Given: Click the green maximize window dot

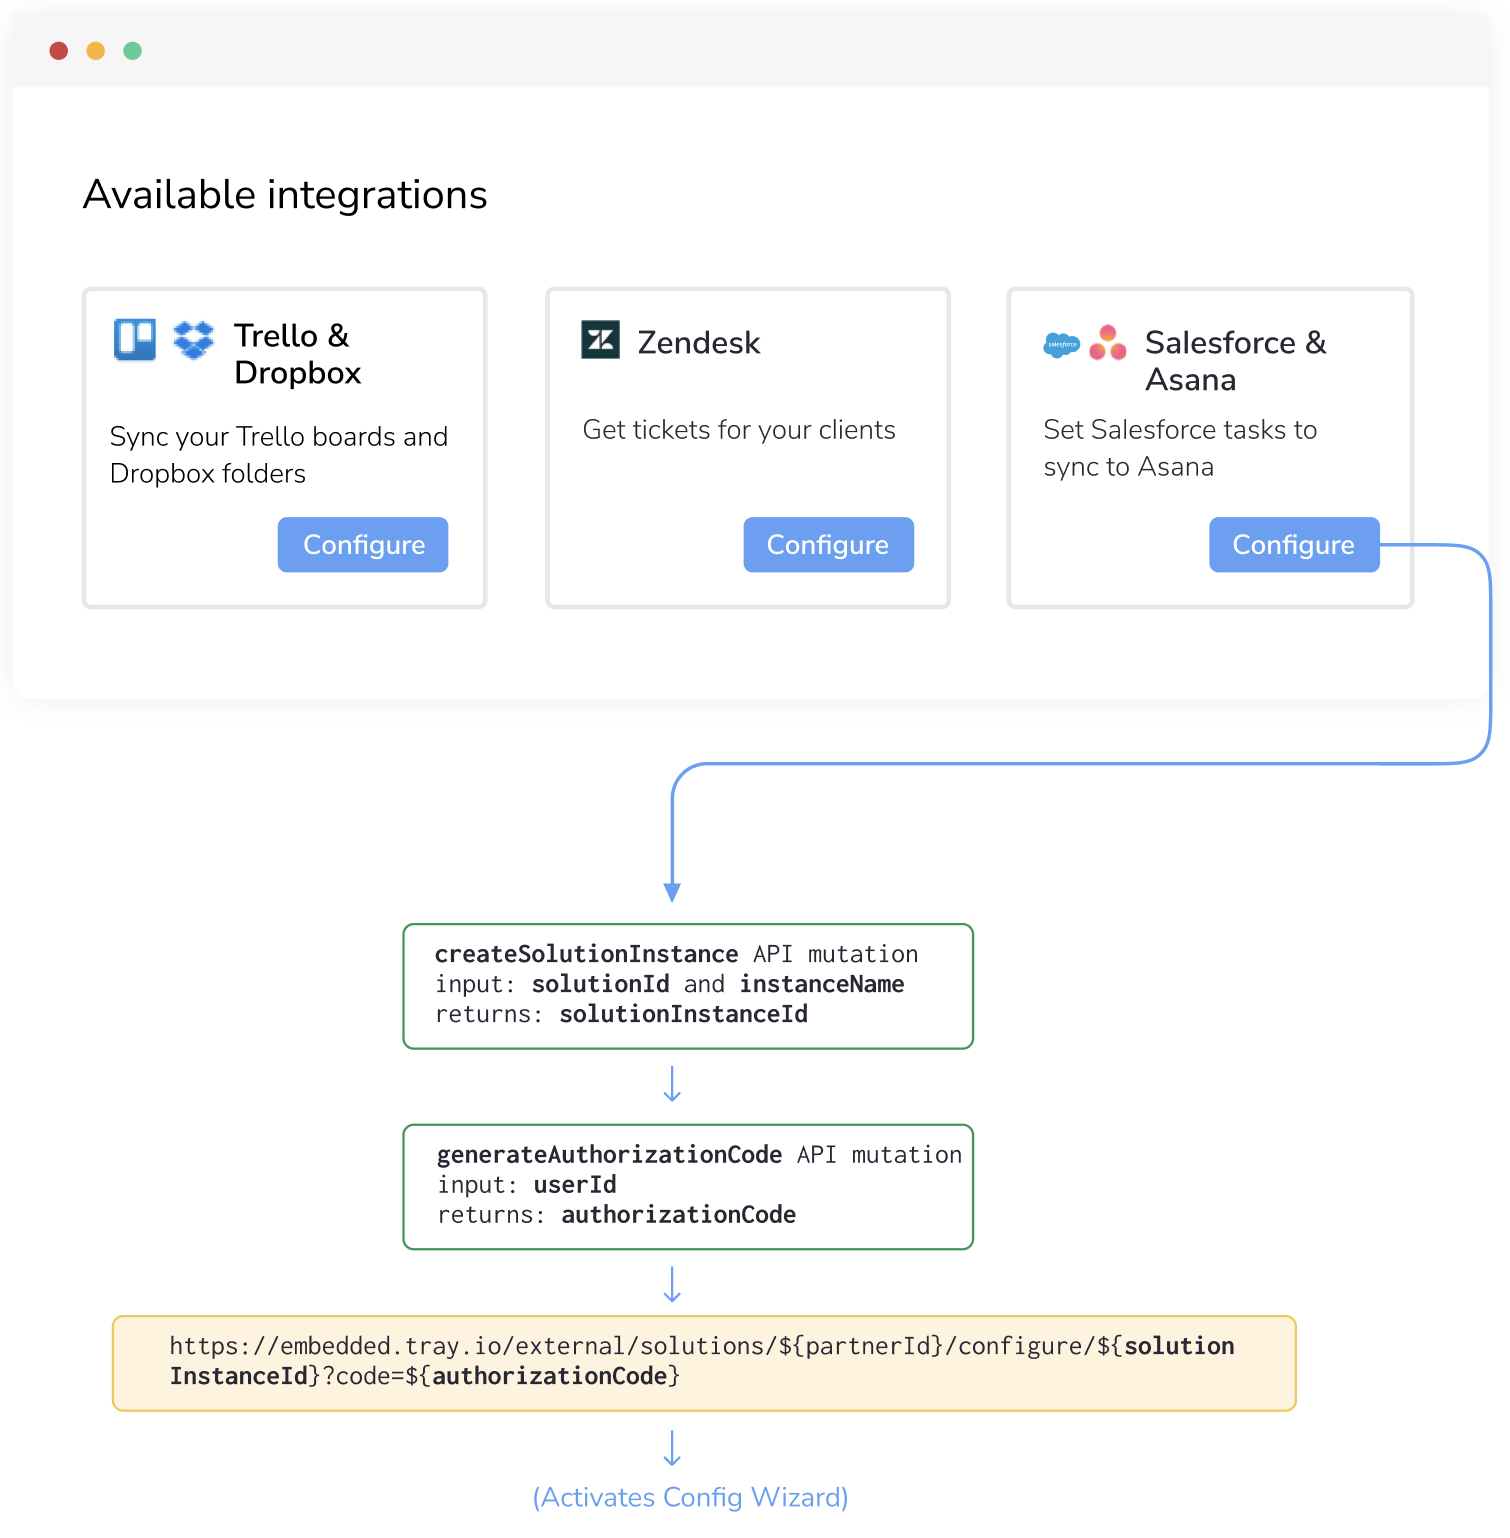Looking at the screenshot, I should coord(133,51).
